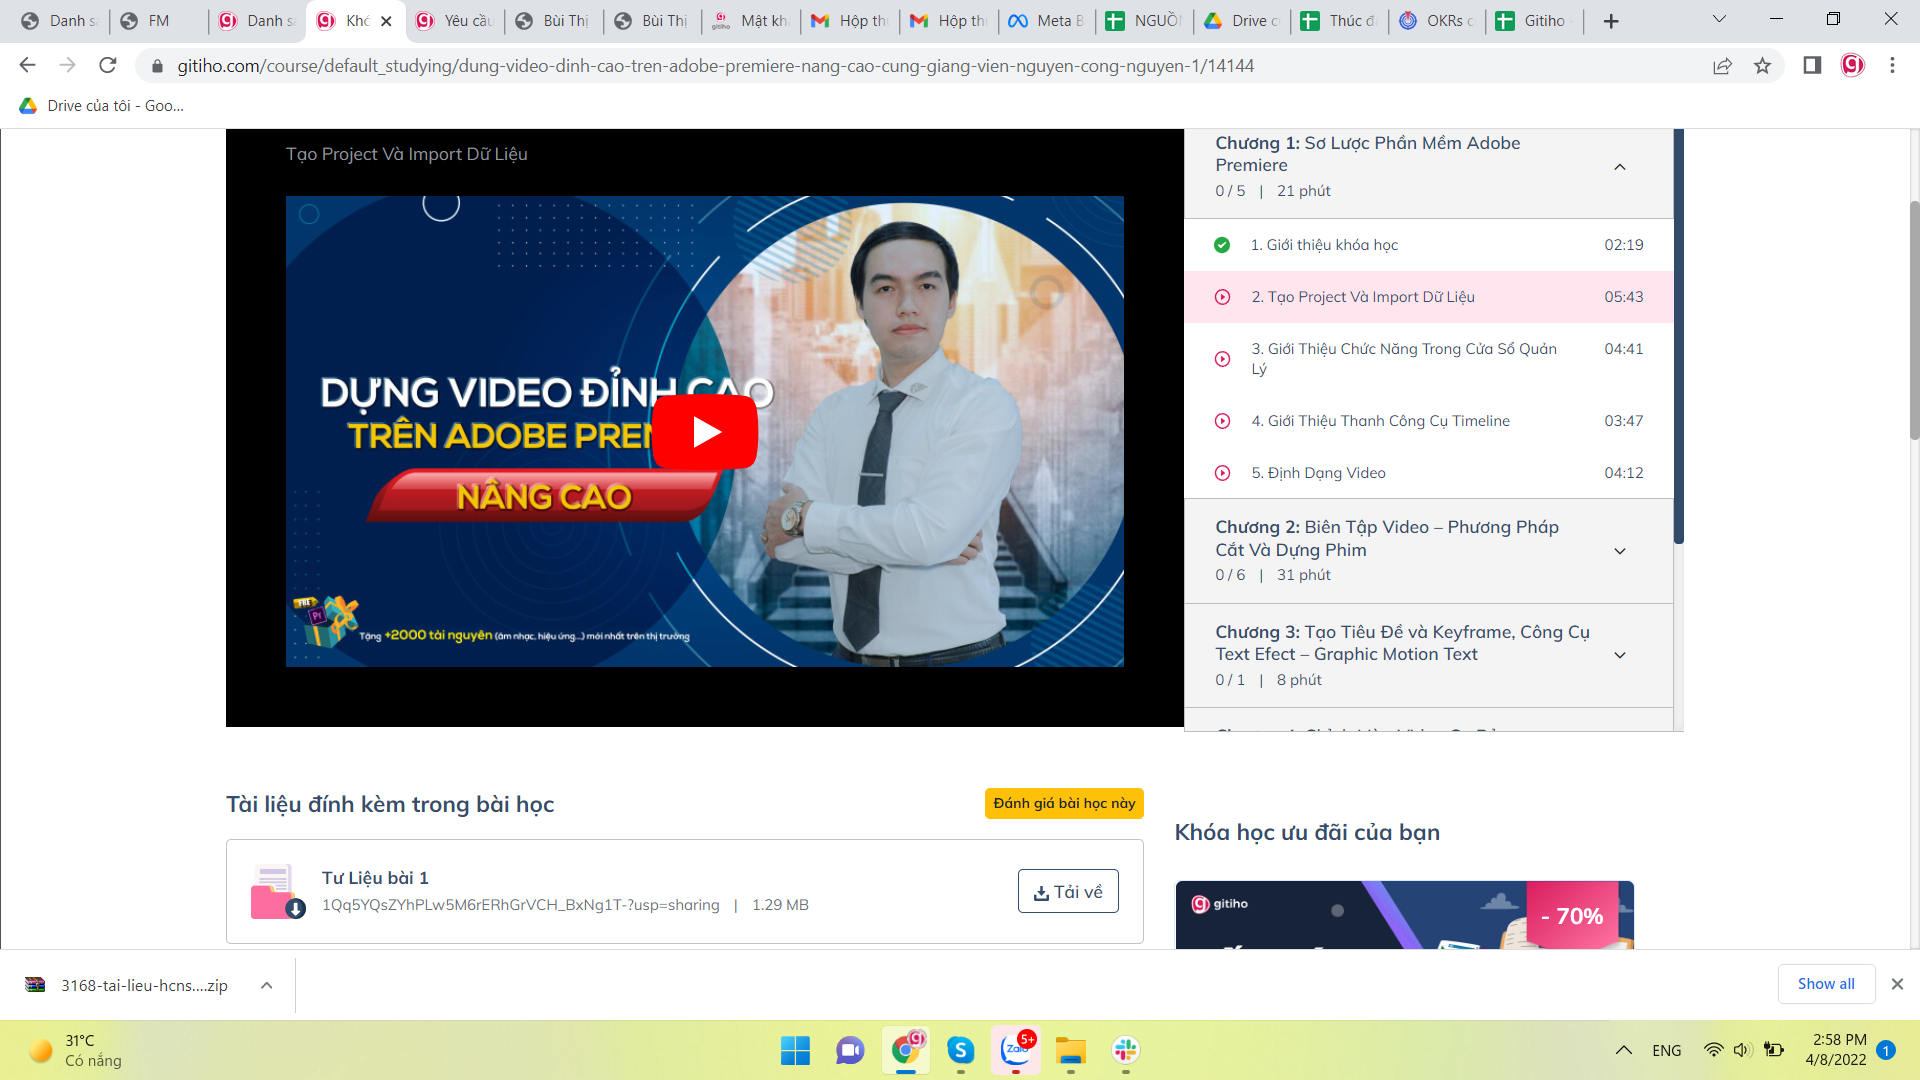Switch to the OKRs tab
The height and width of the screenshot is (1080, 1920).
click(1438, 21)
